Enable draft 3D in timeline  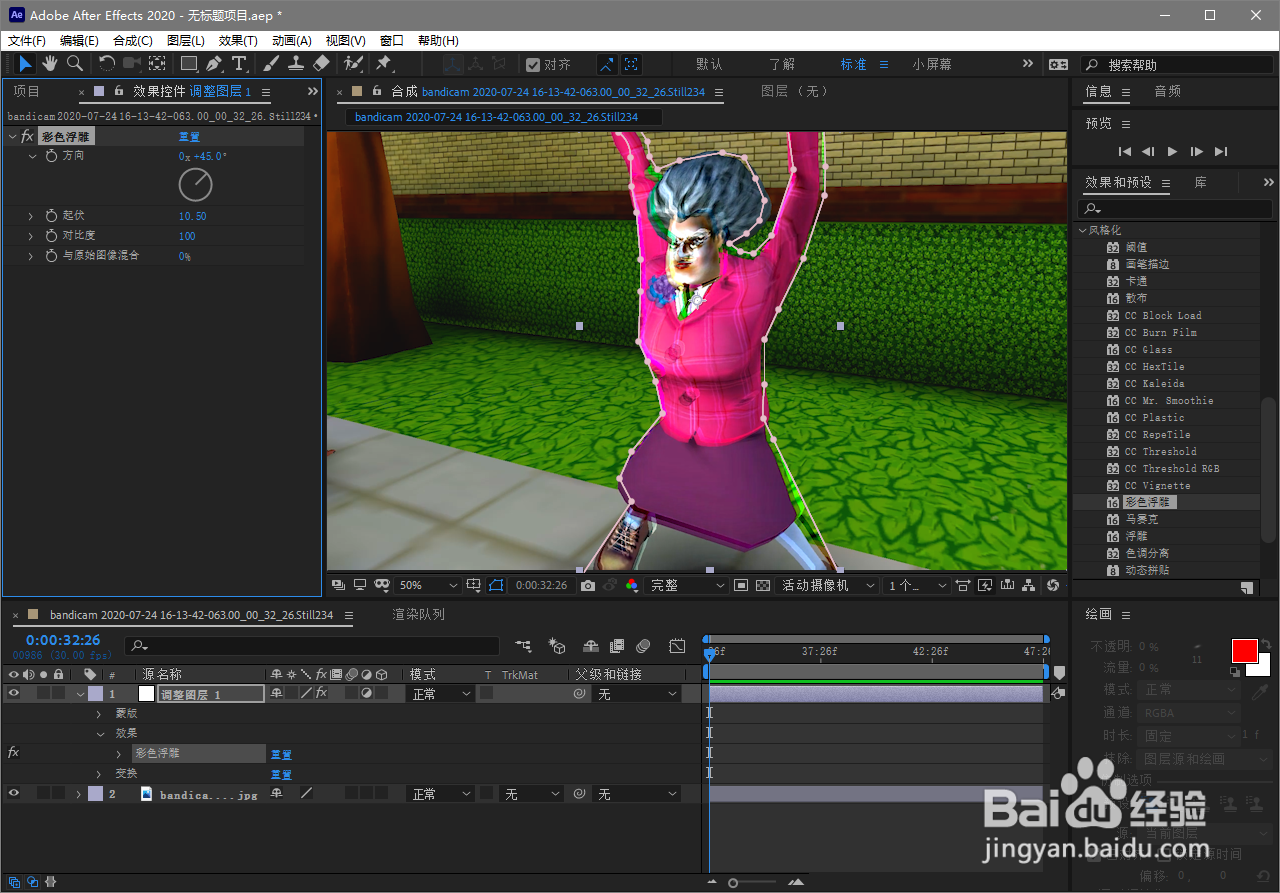point(557,647)
